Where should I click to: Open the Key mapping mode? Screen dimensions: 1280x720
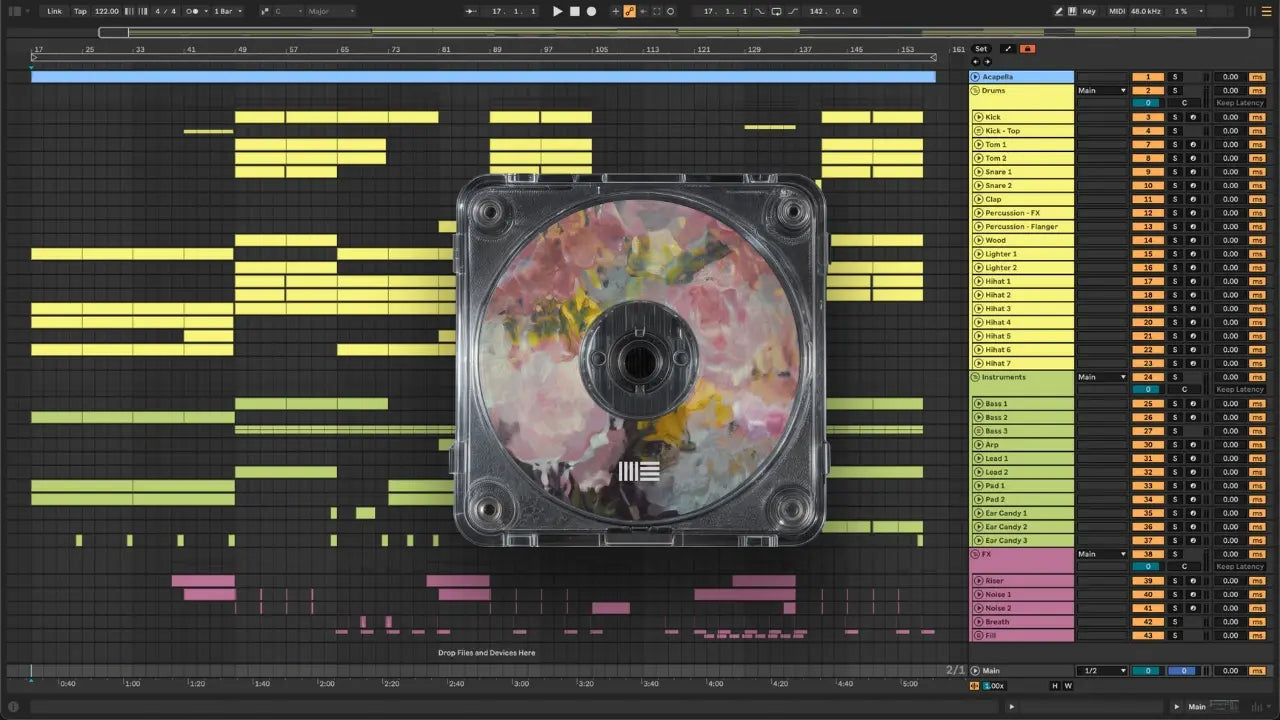pyautogui.click(x=1089, y=11)
